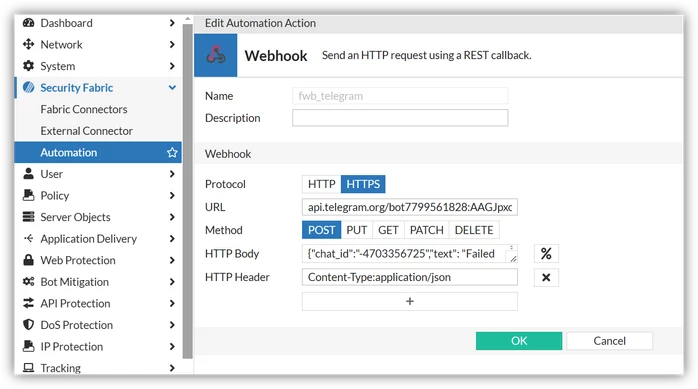This screenshot has width=698, height=389.
Task: Click the Content-Type header field
Action: pos(410,277)
